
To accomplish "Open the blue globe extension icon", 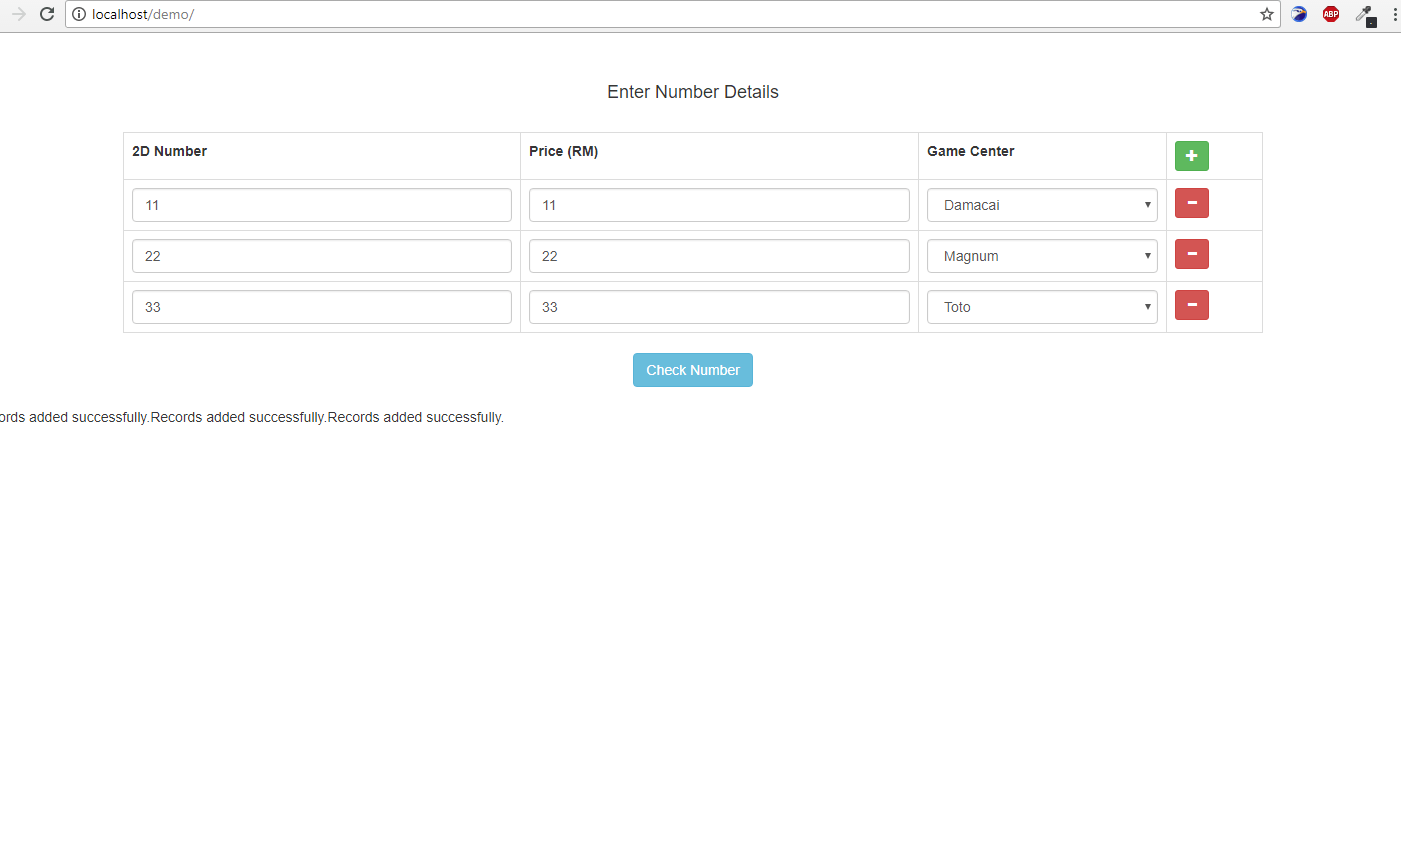I will click(x=1299, y=14).
